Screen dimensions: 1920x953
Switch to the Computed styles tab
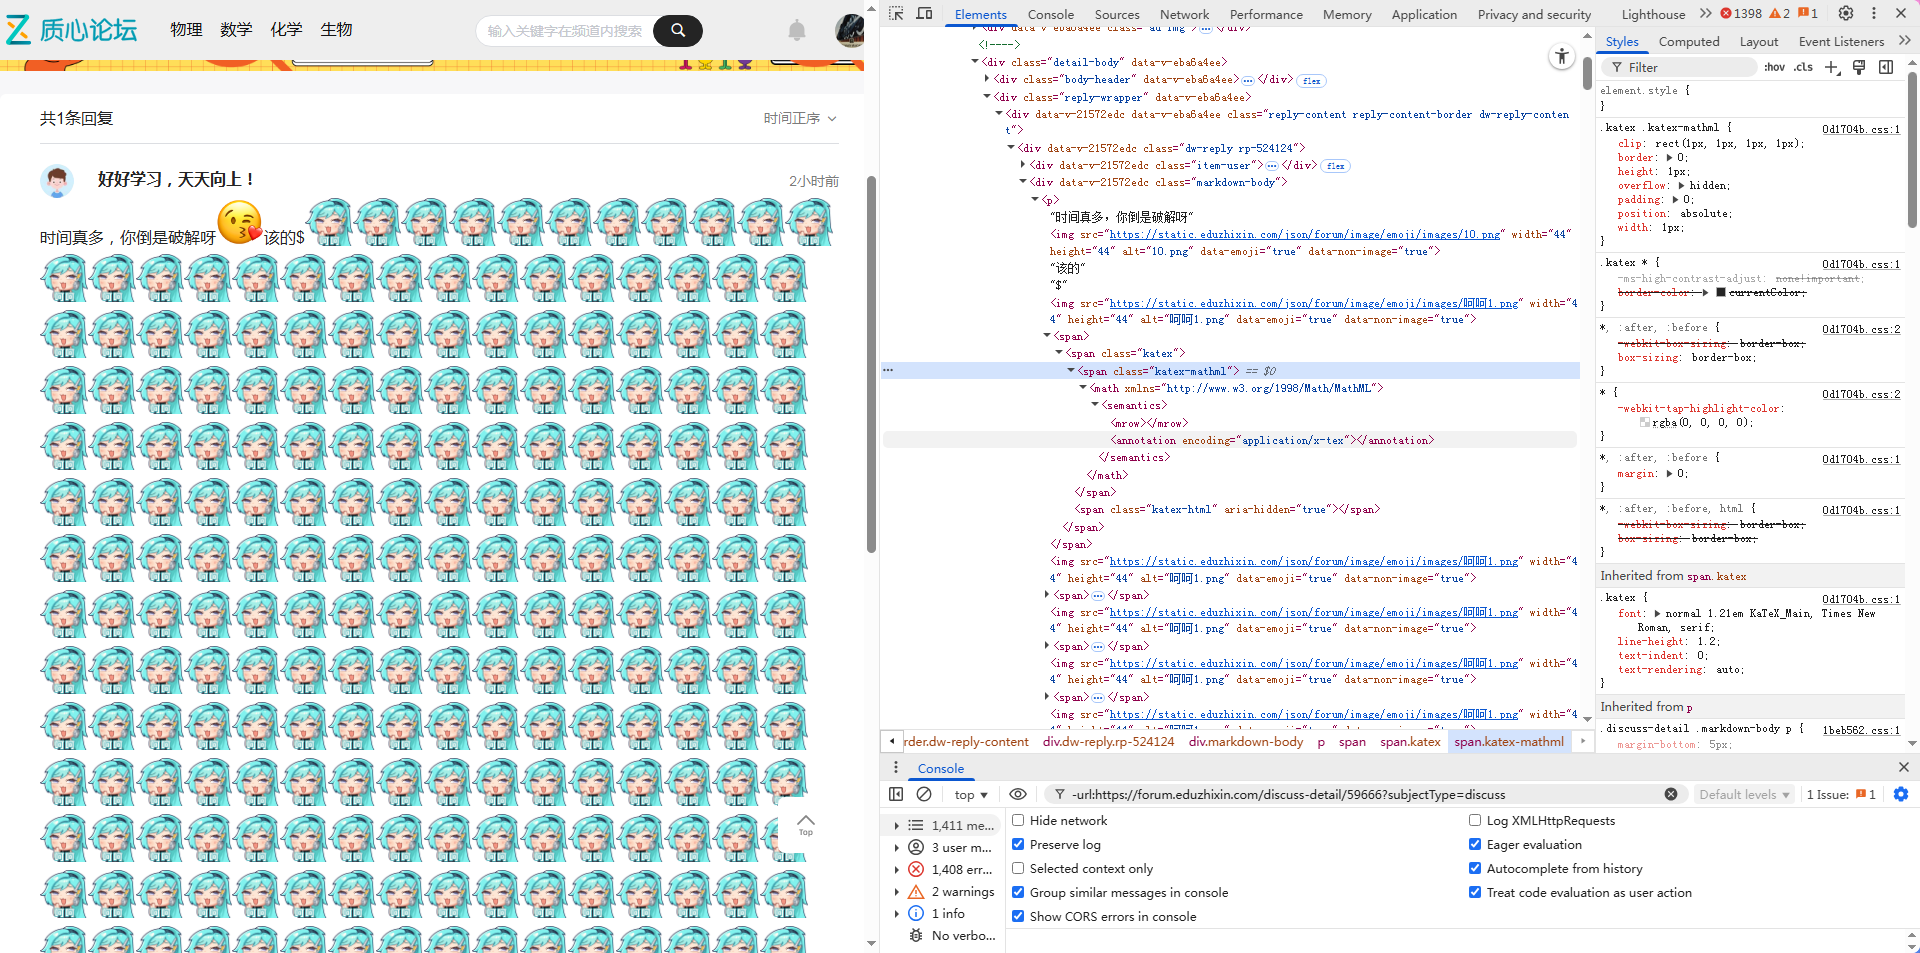pyautogui.click(x=1689, y=41)
